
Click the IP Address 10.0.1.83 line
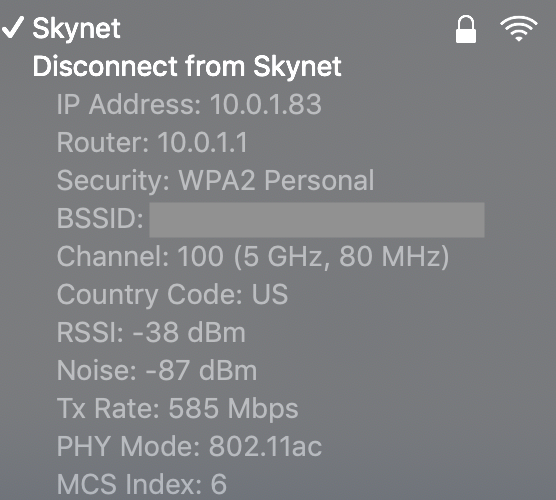[x=189, y=104]
